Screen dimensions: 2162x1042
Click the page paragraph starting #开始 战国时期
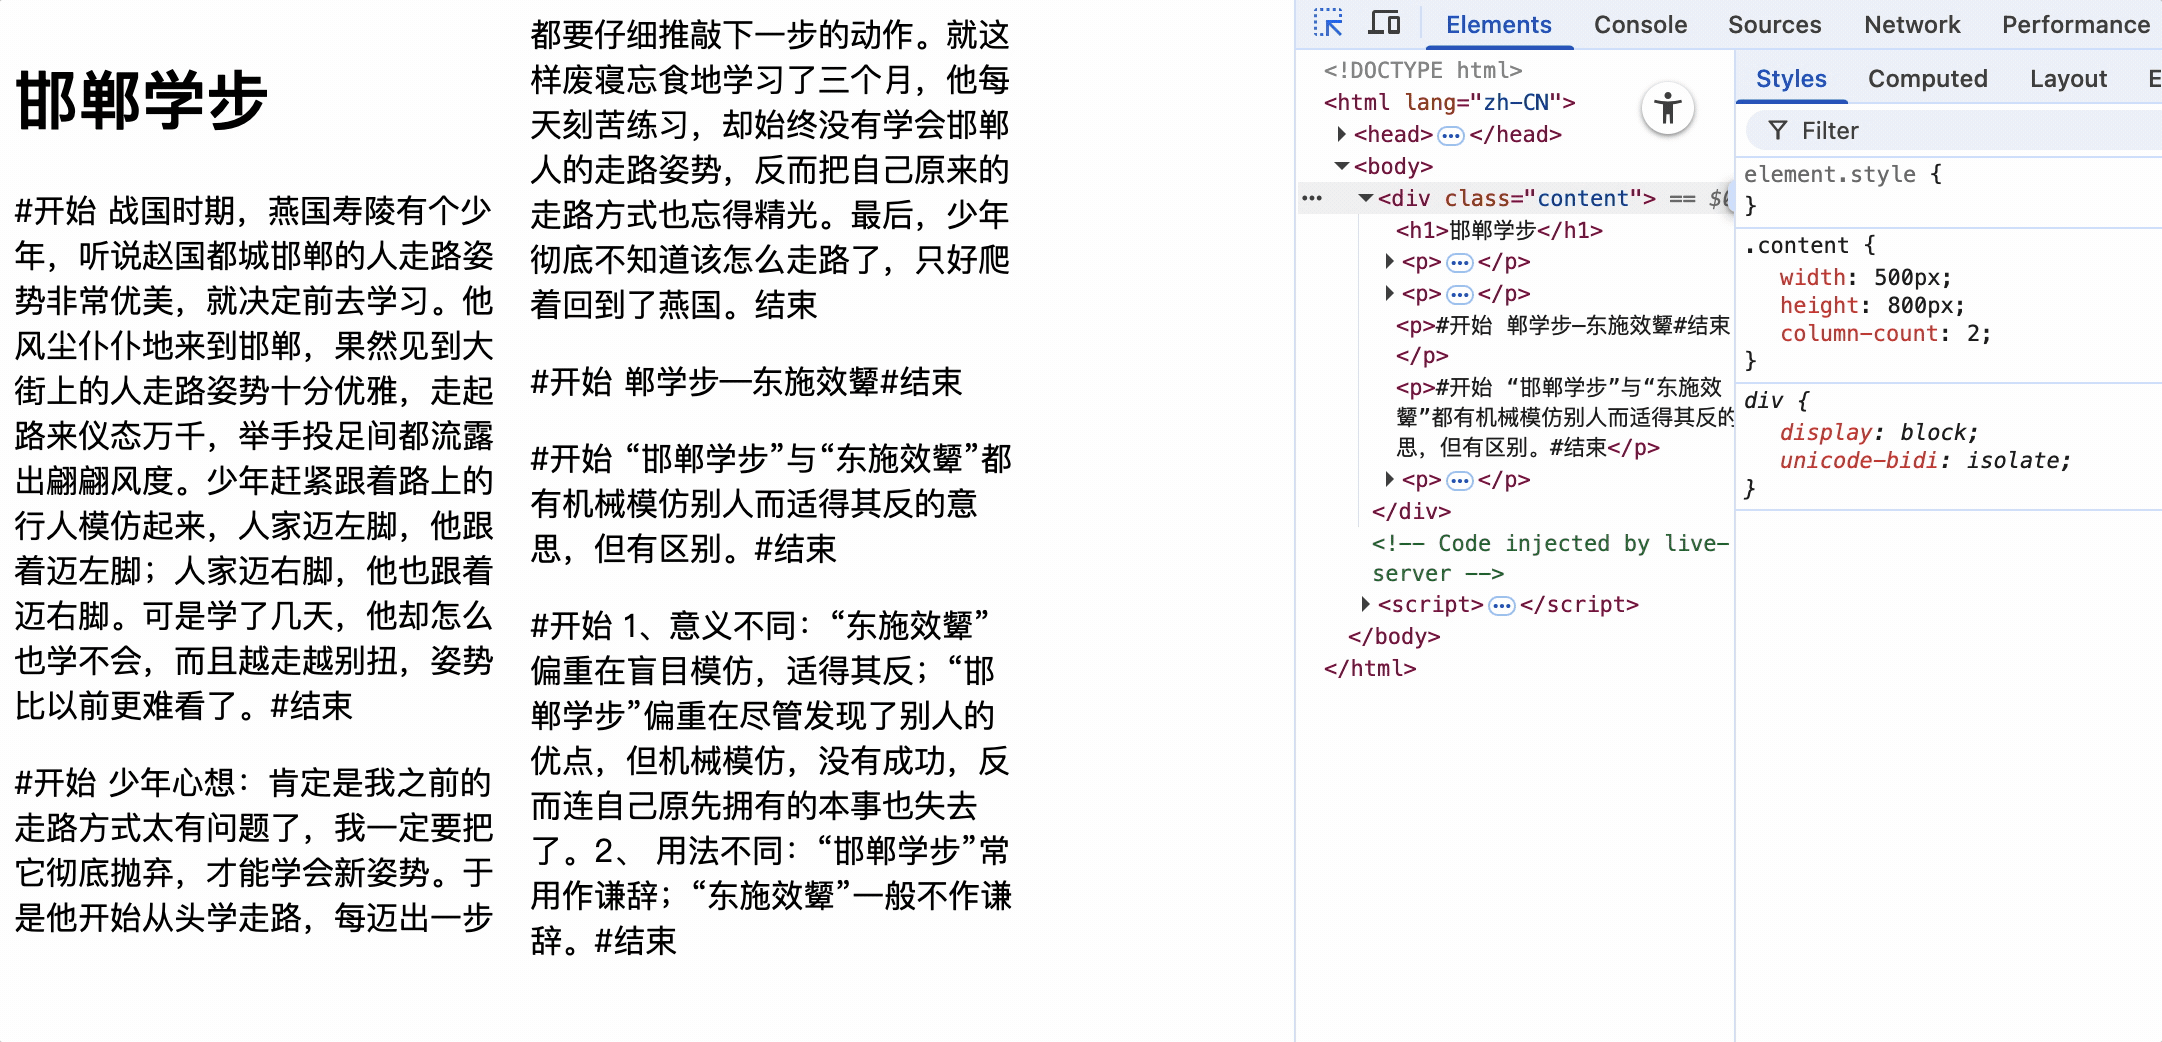pyautogui.click(x=254, y=458)
